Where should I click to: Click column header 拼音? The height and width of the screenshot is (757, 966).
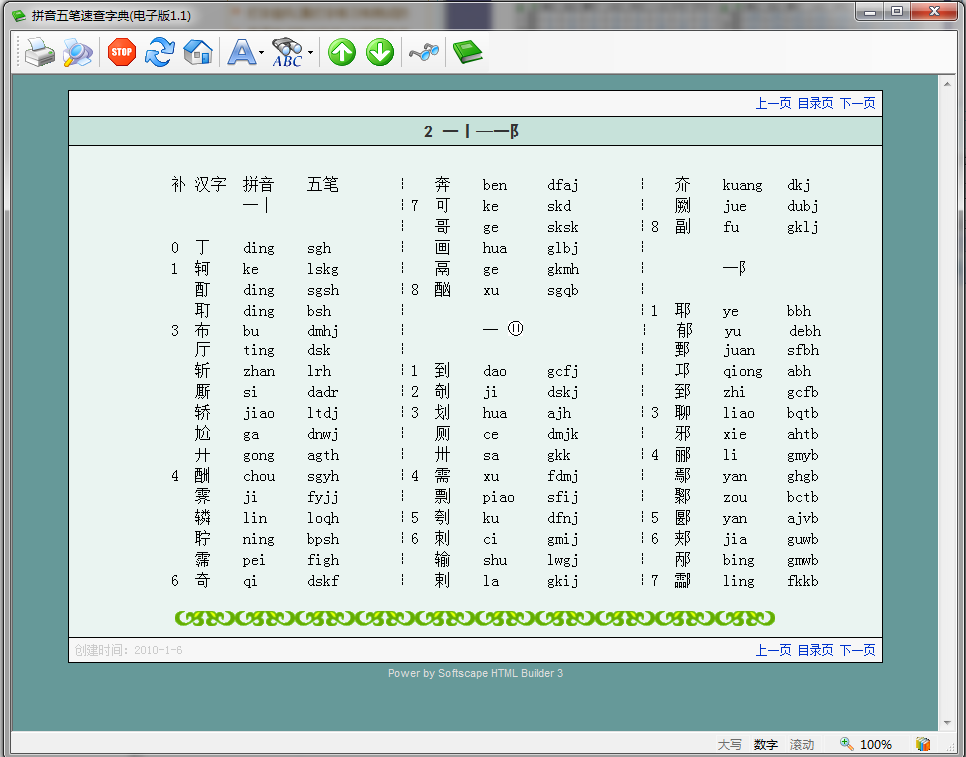point(258,184)
